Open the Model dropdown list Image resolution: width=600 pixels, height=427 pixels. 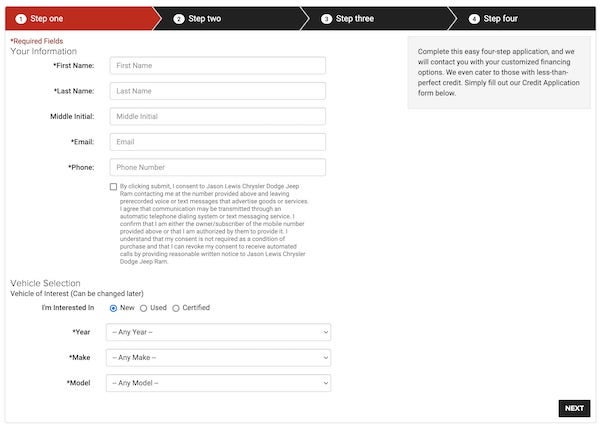coord(218,382)
